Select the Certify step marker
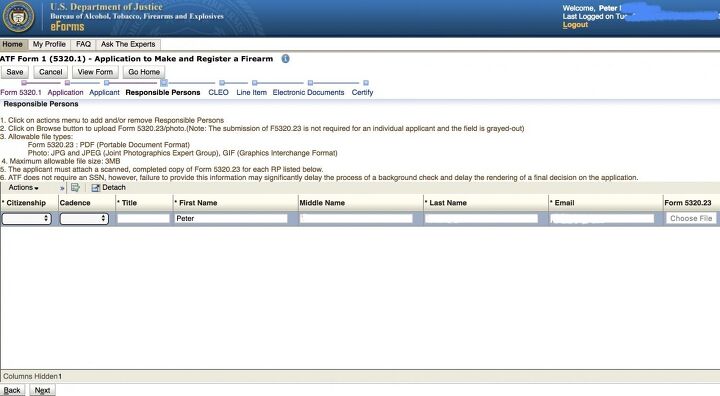The width and height of the screenshot is (720, 396). (366, 83)
